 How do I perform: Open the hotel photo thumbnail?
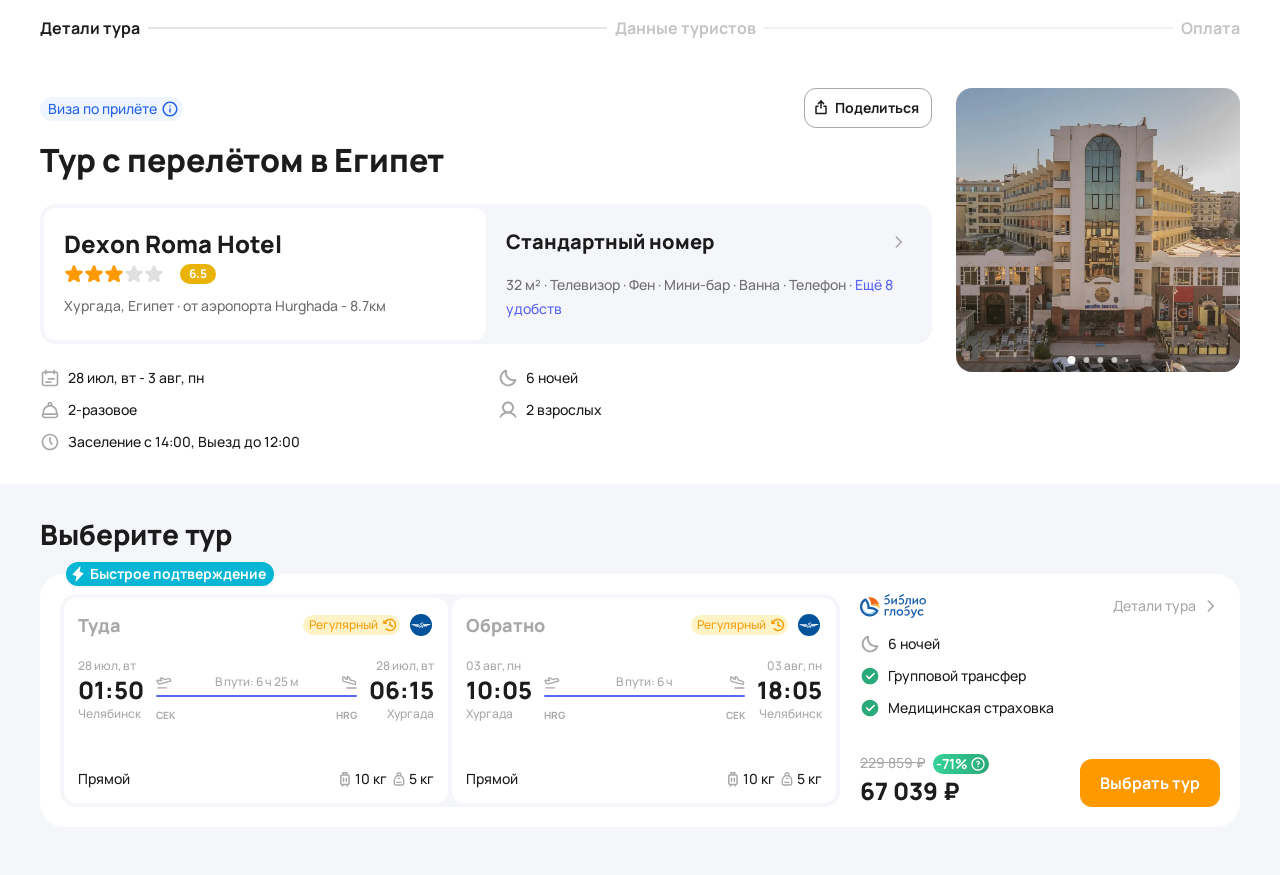(x=1098, y=230)
